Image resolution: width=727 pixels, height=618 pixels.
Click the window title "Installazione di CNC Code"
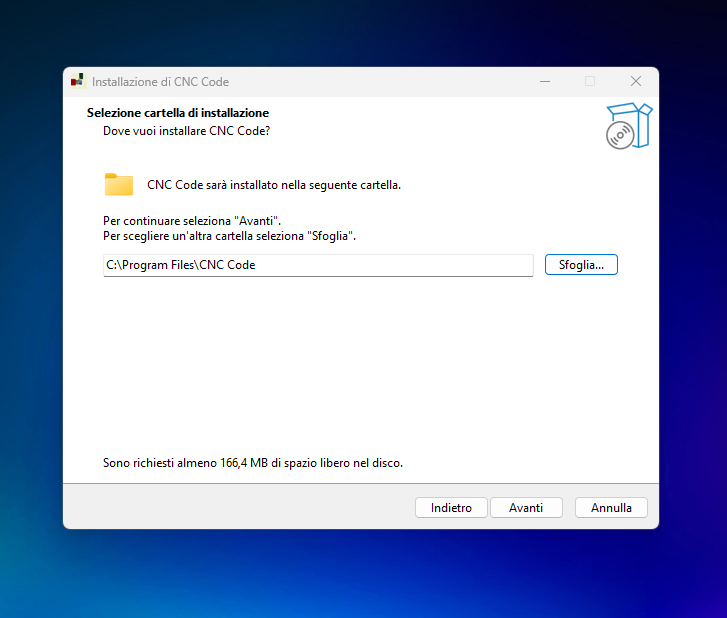point(160,82)
